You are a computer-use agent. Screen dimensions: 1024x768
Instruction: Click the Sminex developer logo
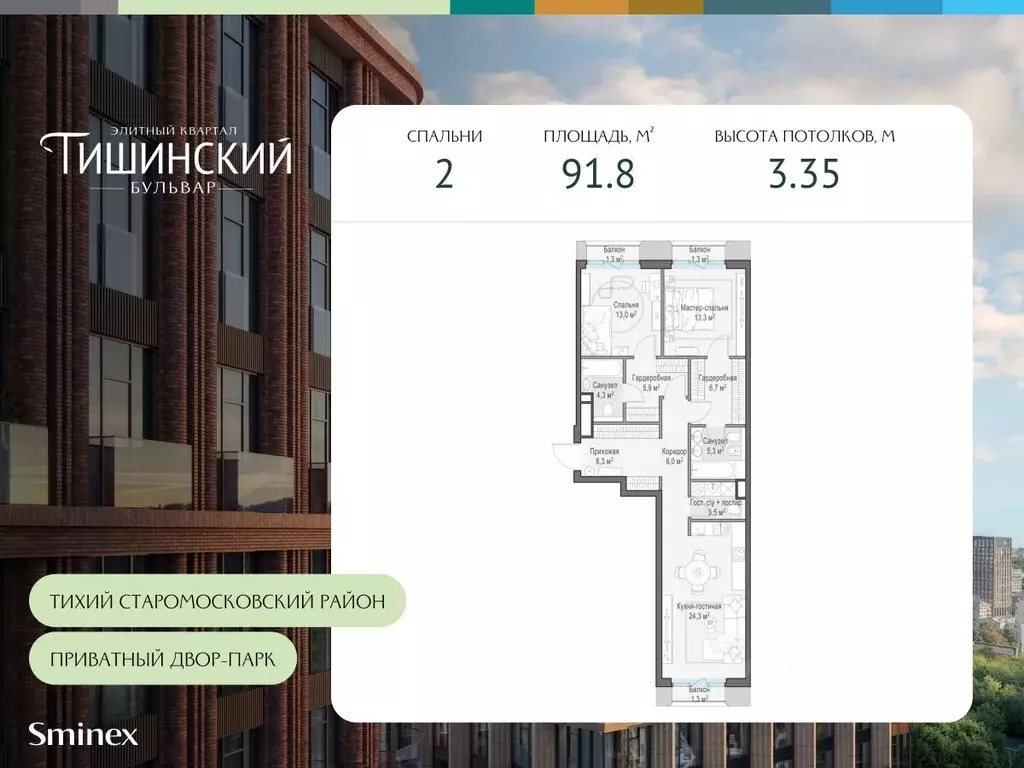[x=83, y=735]
